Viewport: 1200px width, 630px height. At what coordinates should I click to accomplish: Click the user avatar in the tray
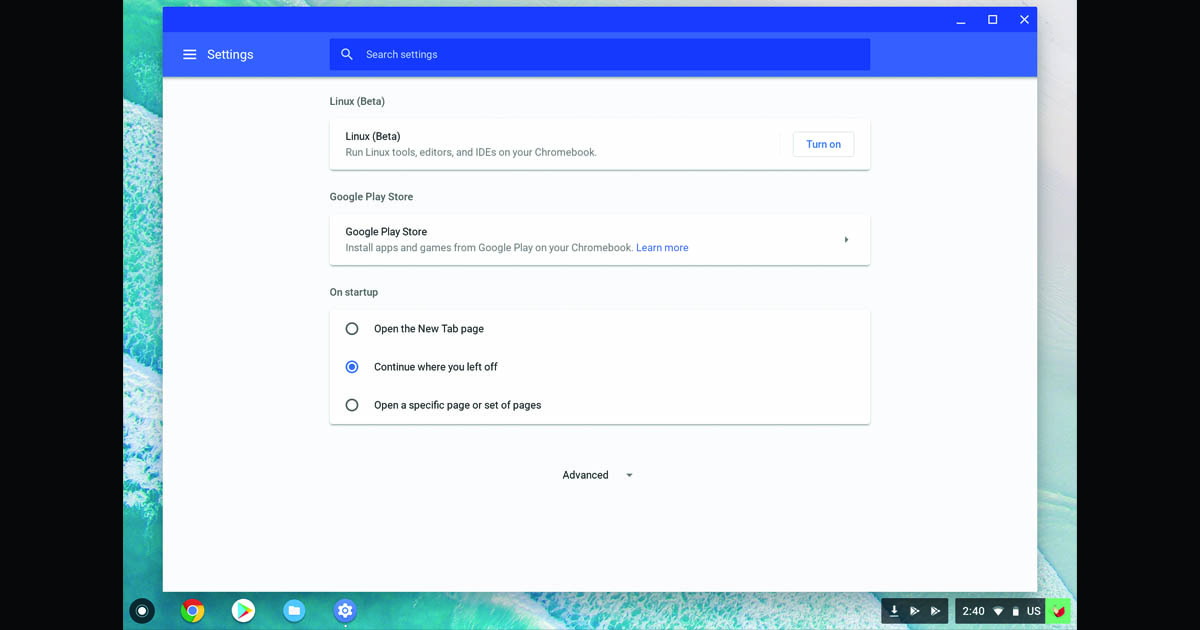1058,611
